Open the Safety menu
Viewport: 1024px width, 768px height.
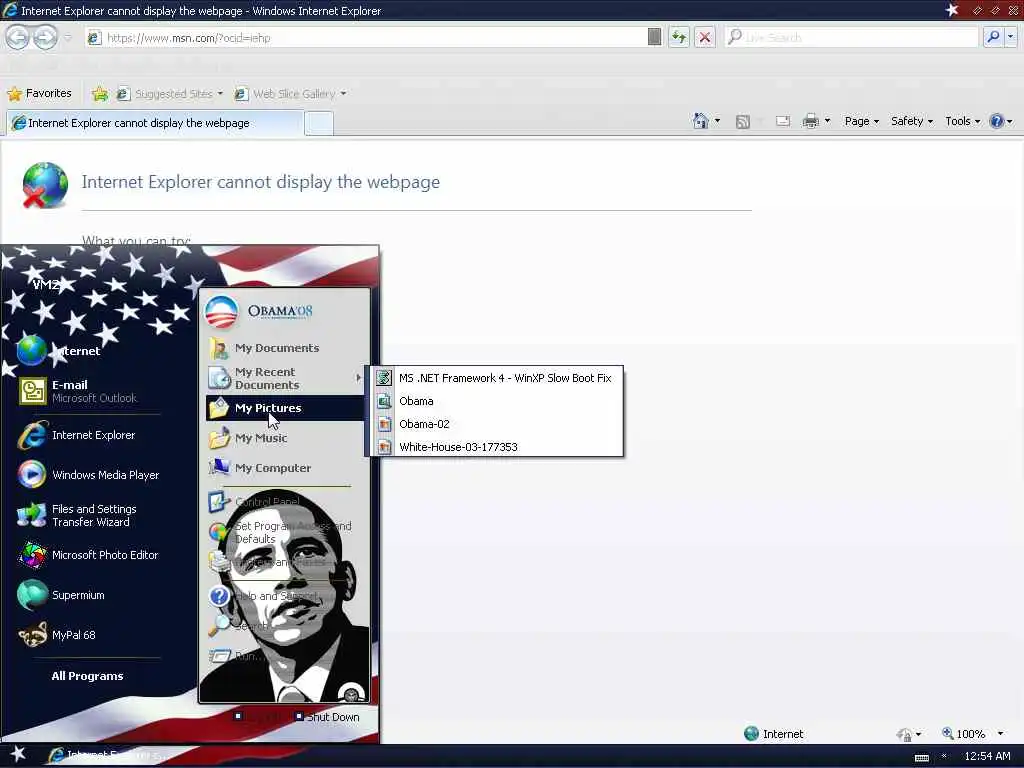[x=912, y=121]
